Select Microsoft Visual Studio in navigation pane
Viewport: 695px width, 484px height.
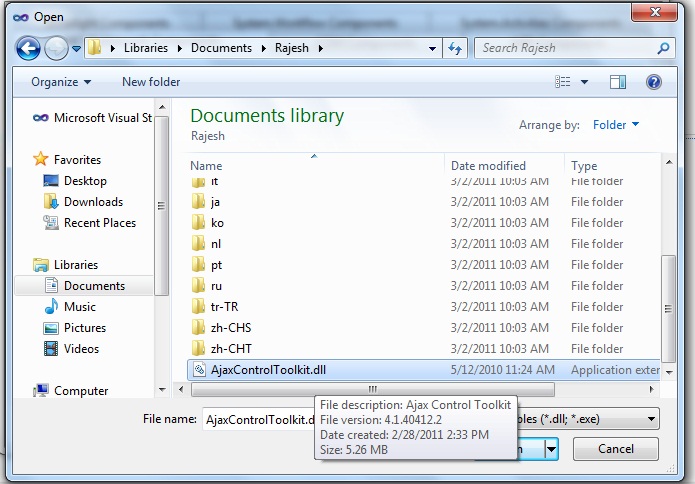92,118
